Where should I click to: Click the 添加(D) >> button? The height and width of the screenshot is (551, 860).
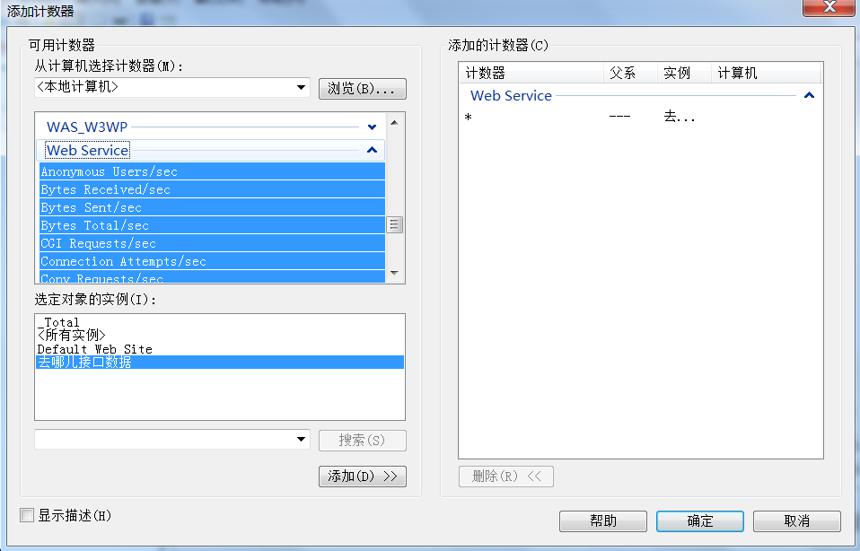(362, 476)
